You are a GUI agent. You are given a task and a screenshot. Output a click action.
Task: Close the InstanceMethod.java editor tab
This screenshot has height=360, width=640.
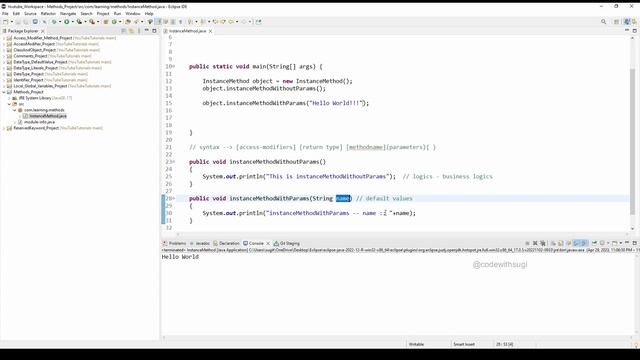coord(210,31)
